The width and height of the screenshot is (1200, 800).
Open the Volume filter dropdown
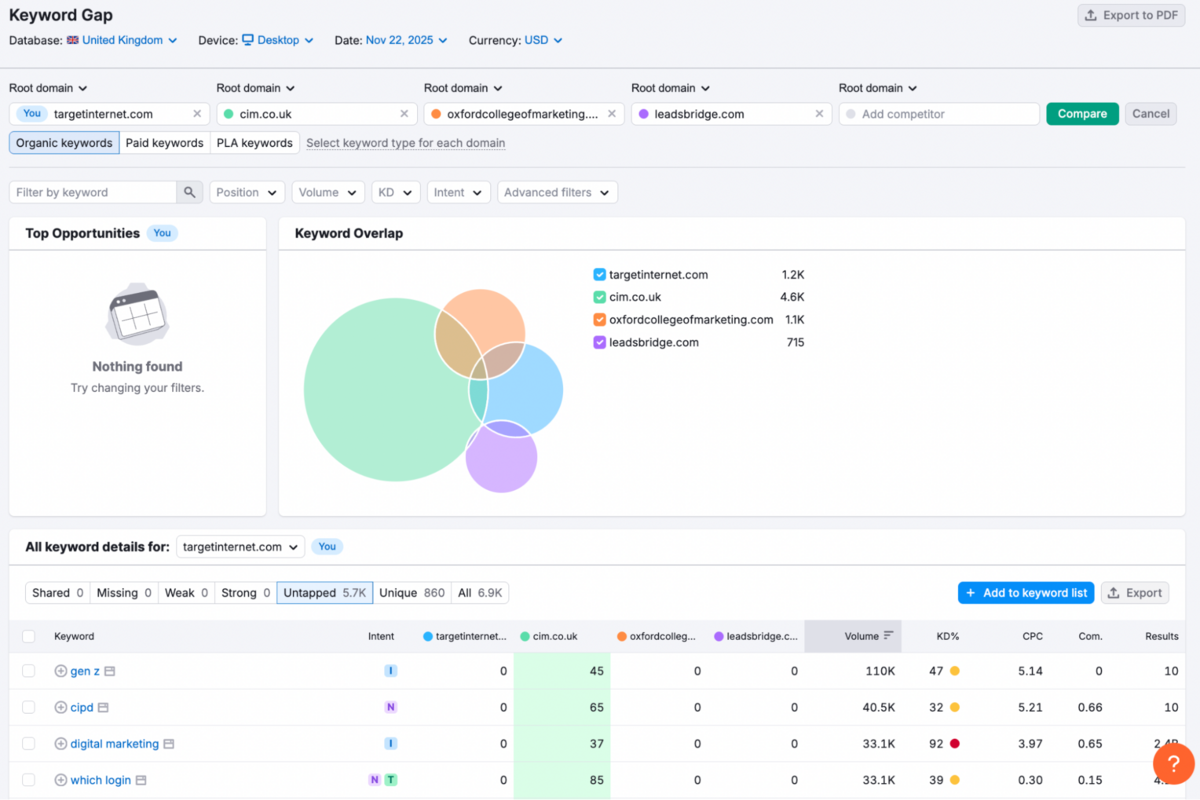coord(328,192)
